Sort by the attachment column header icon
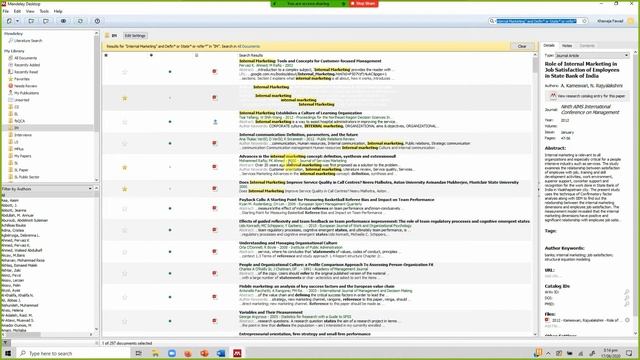640x360 pixels. click(196, 55)
